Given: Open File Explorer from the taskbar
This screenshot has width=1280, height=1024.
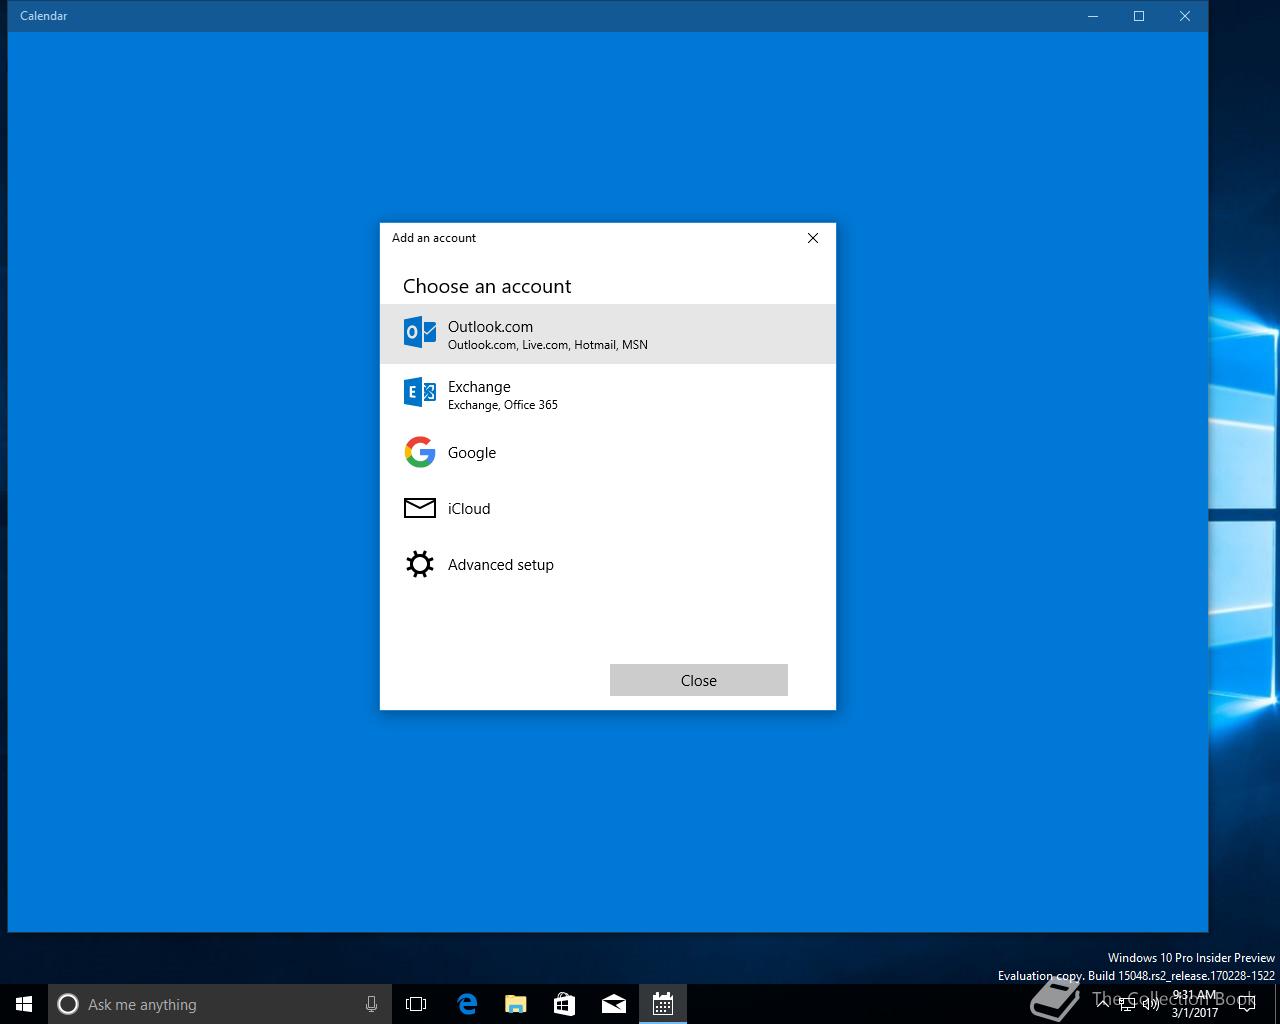Looking at the screenshot, I should [x=516, y=1004].
